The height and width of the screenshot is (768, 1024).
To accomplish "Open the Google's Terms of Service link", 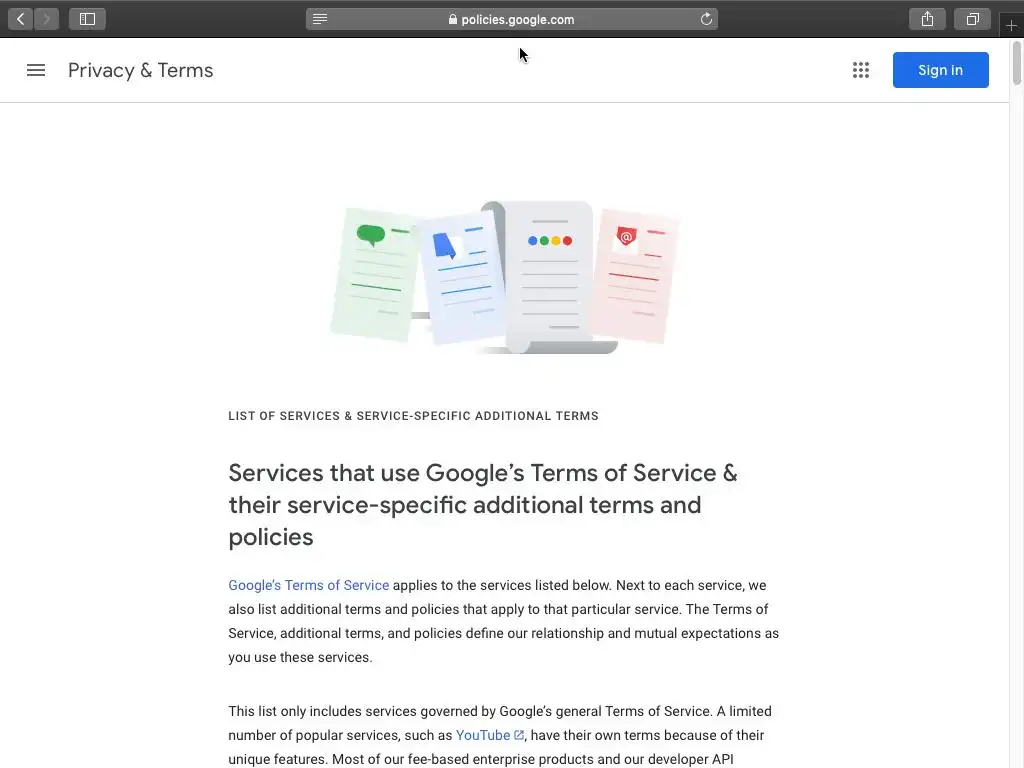I will pyautogui.click(x=308, y=585).
